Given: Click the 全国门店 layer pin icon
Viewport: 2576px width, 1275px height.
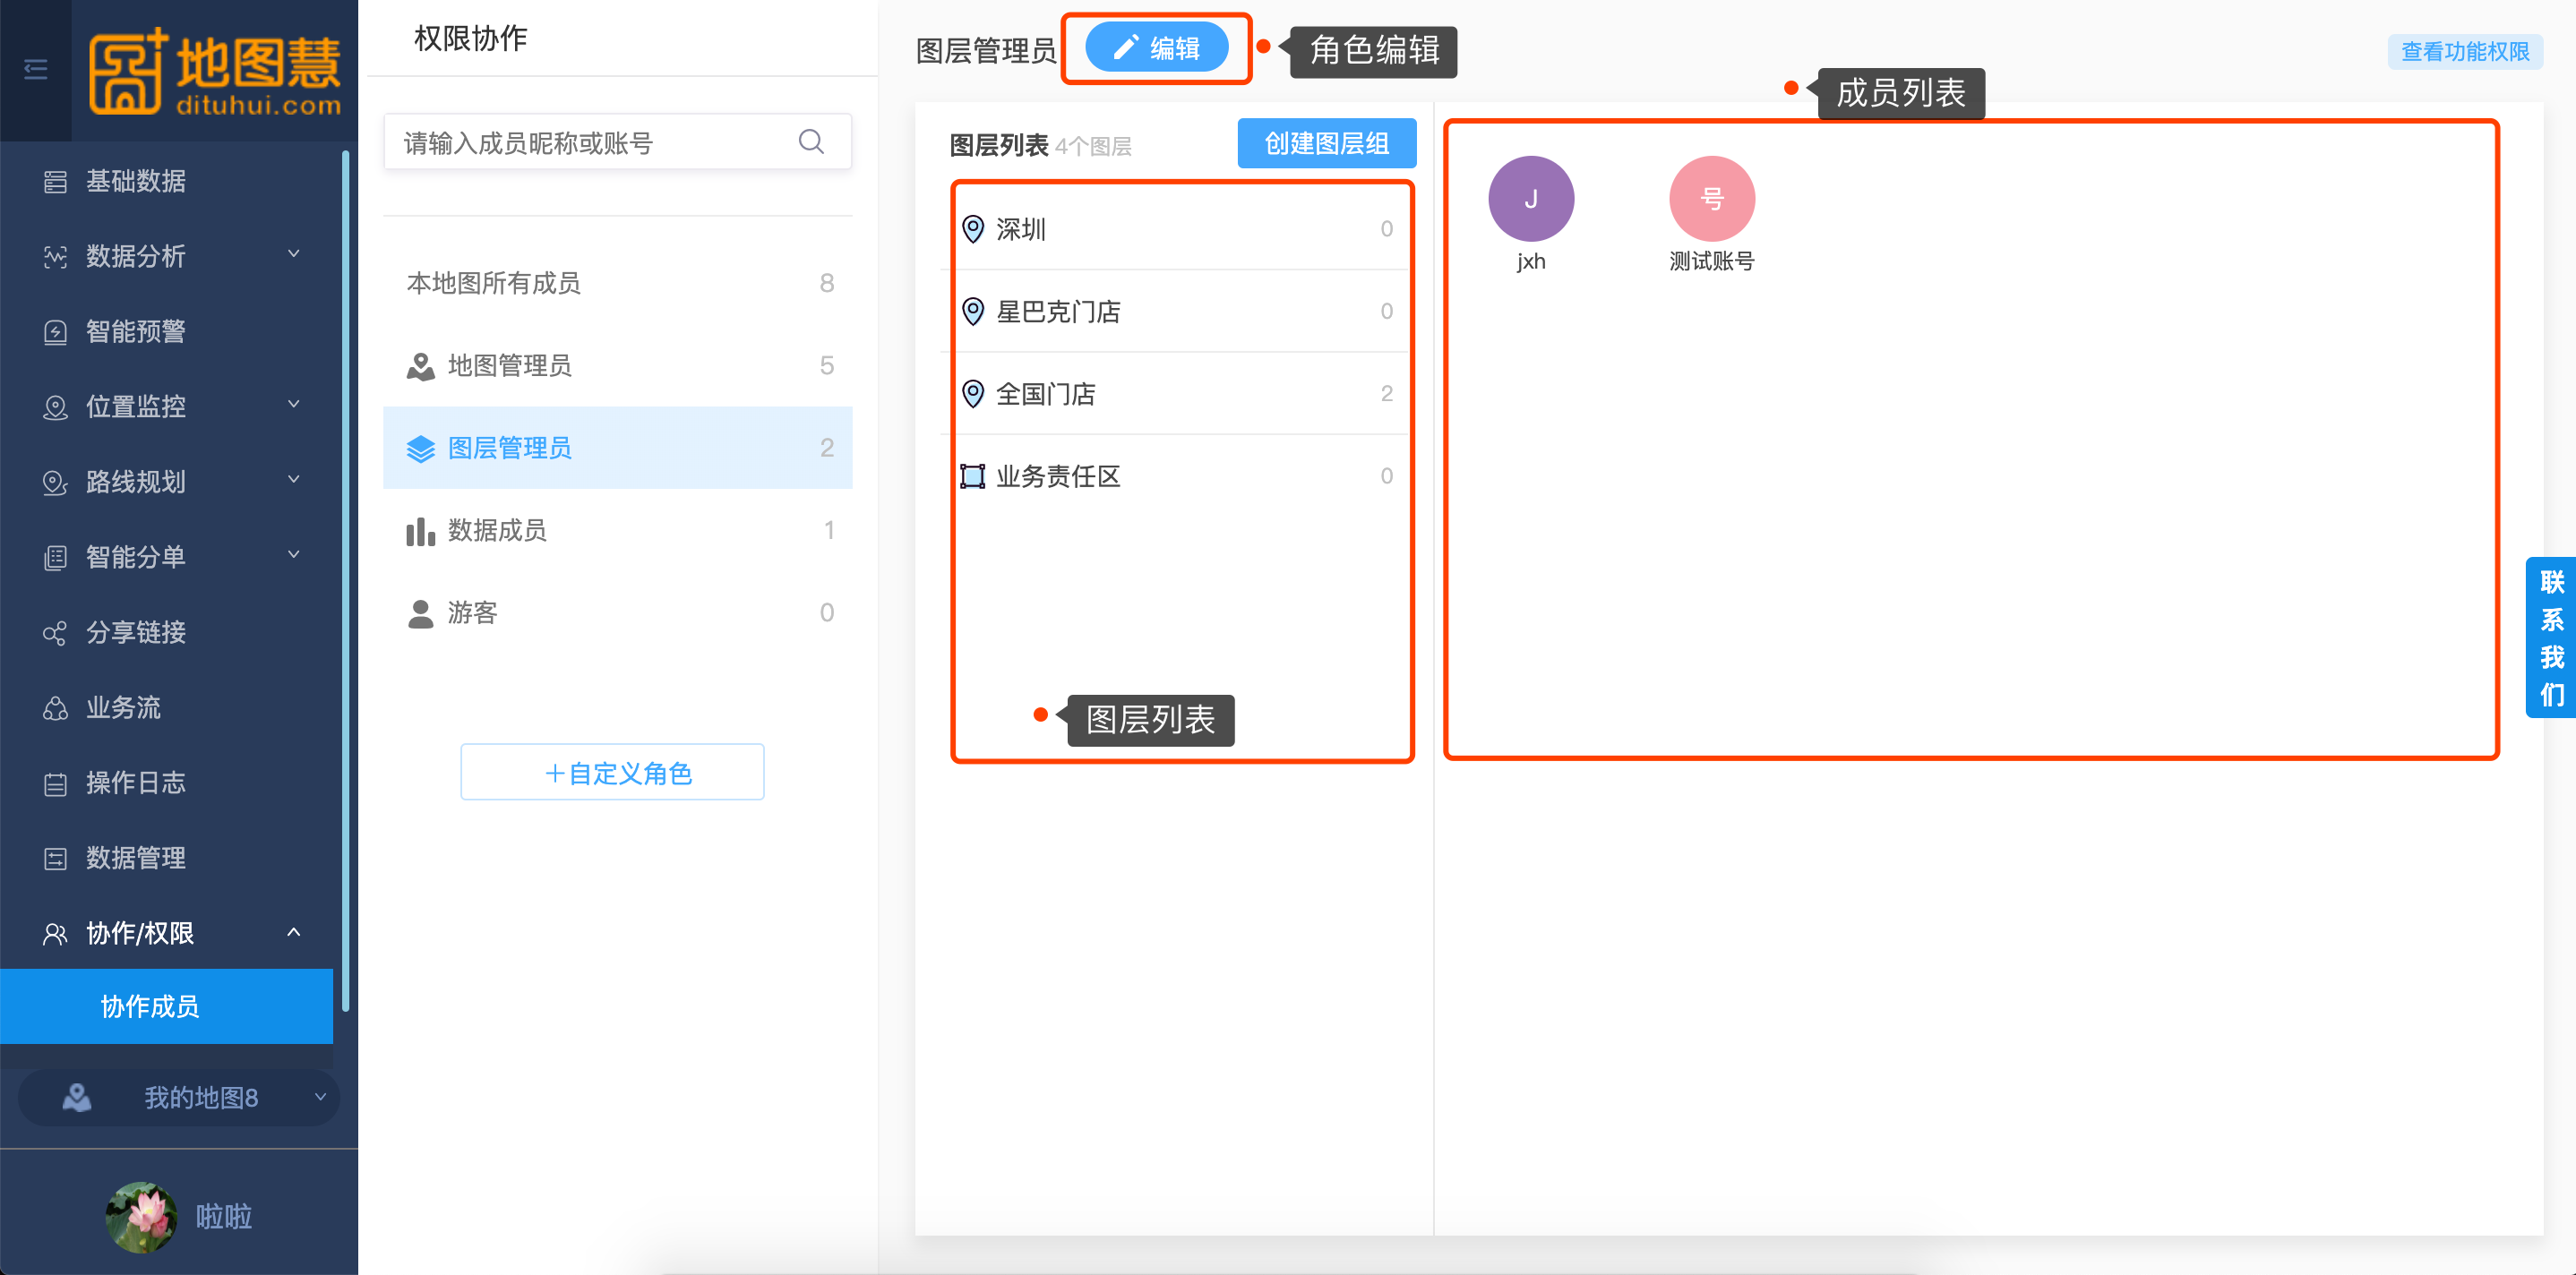Looking at the screenshot, I should (972, 394).
